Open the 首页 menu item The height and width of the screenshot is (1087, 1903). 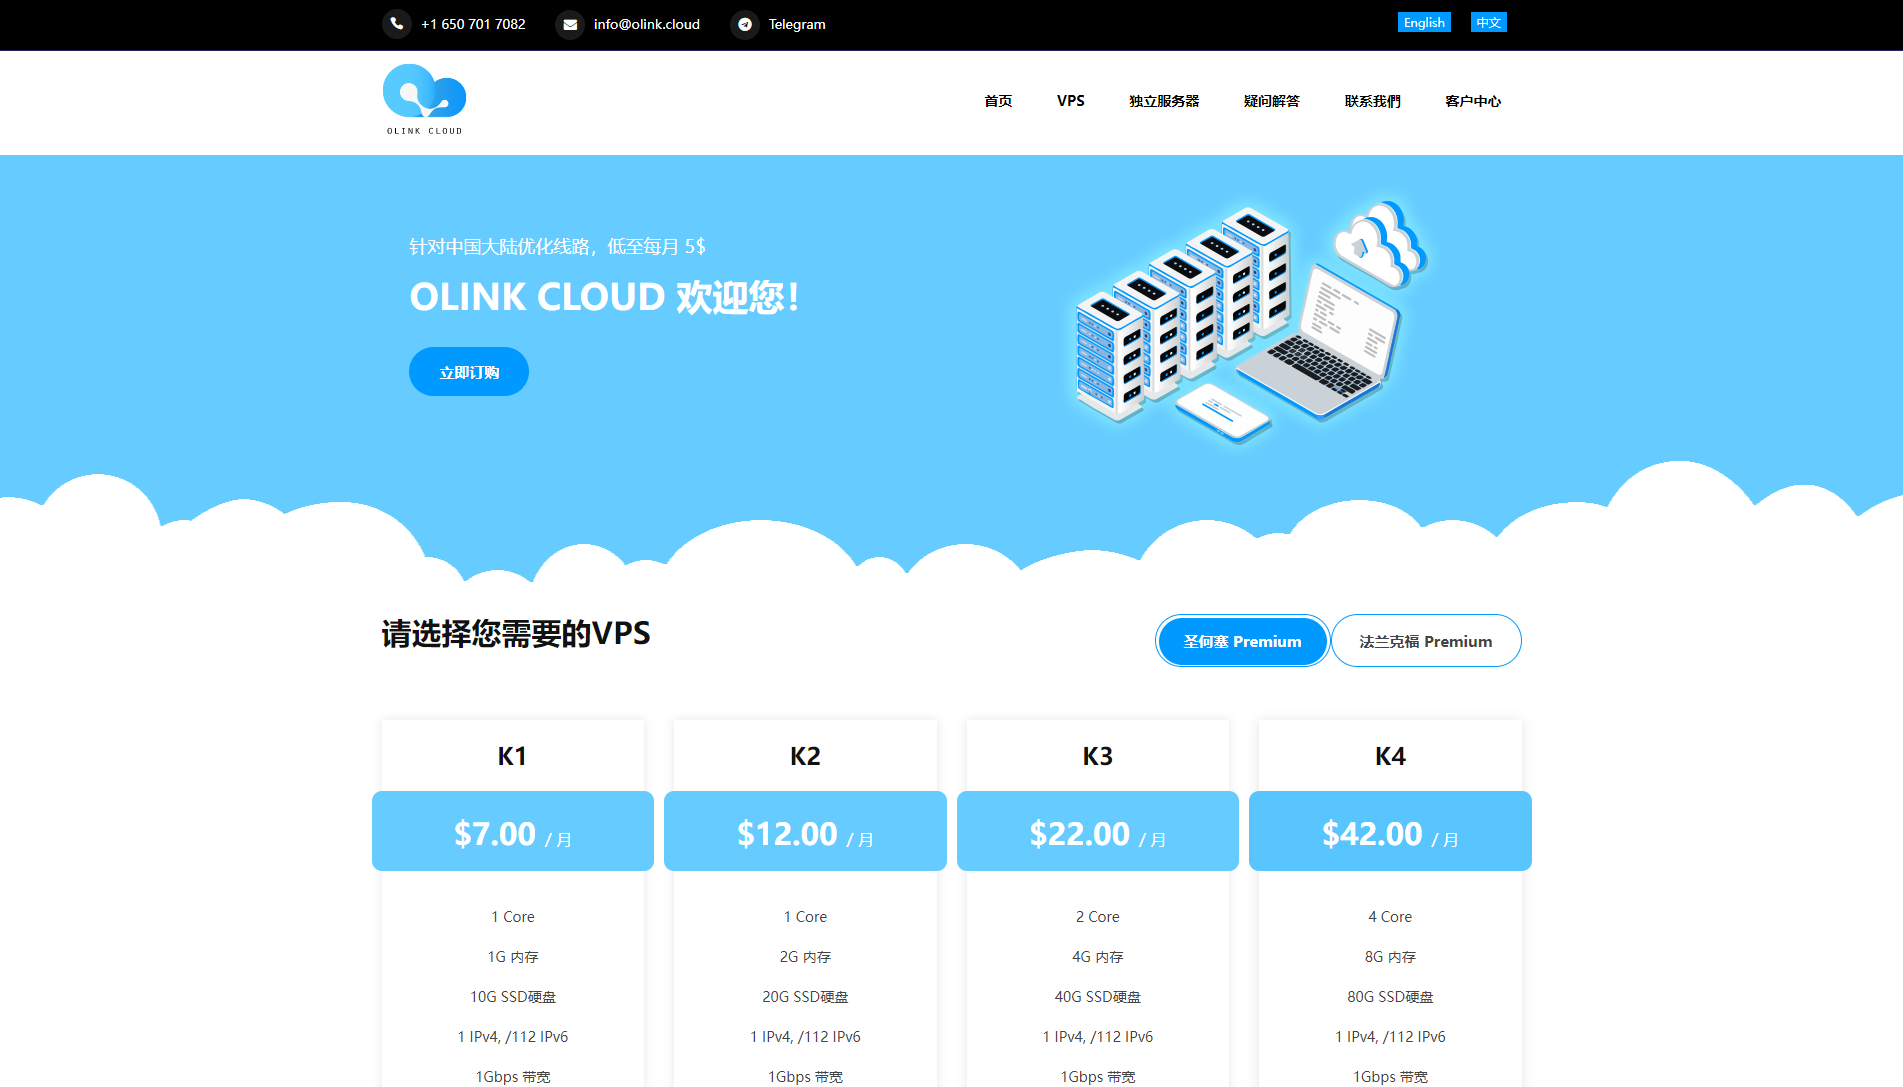click(996, 101)
